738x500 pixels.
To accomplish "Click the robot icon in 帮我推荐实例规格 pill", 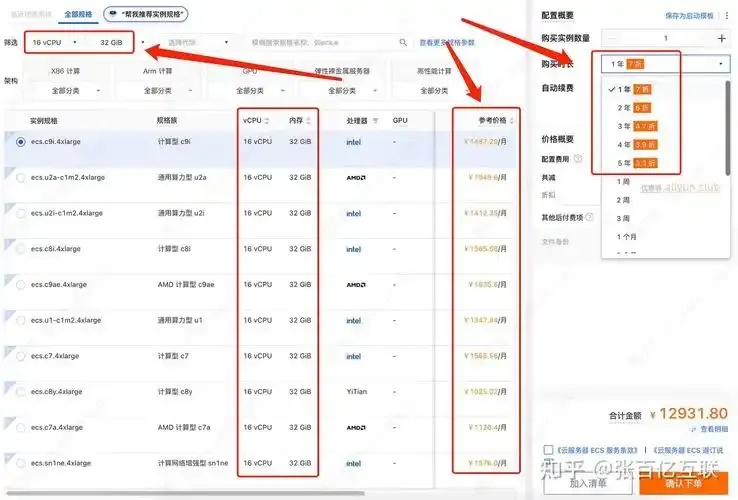I will pyautogui.click(x=113, y=14).
